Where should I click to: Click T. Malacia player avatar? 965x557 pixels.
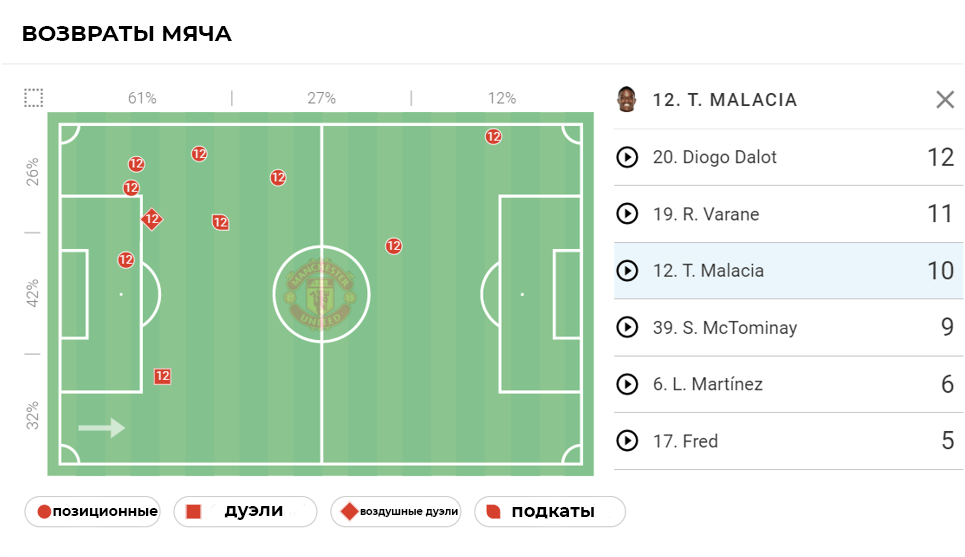click(x=627, y=99)
